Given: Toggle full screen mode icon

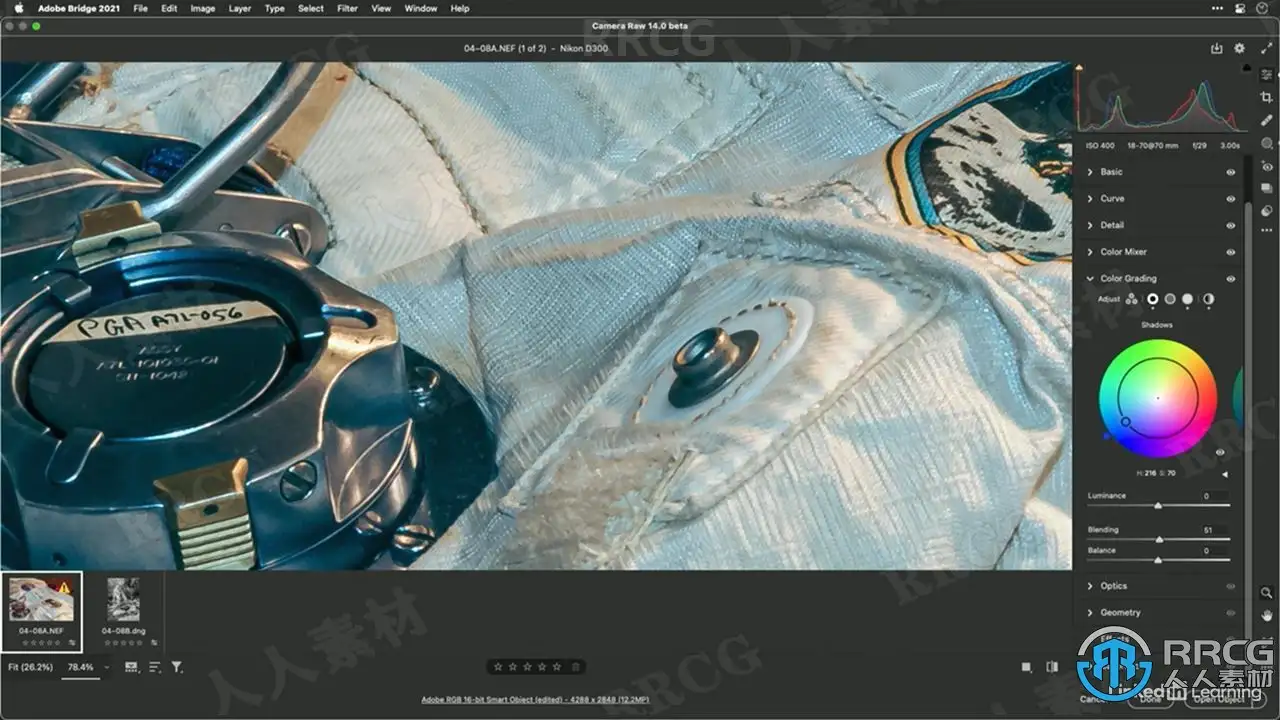Looking at the screenshot, I should (x=1265, y=48).
